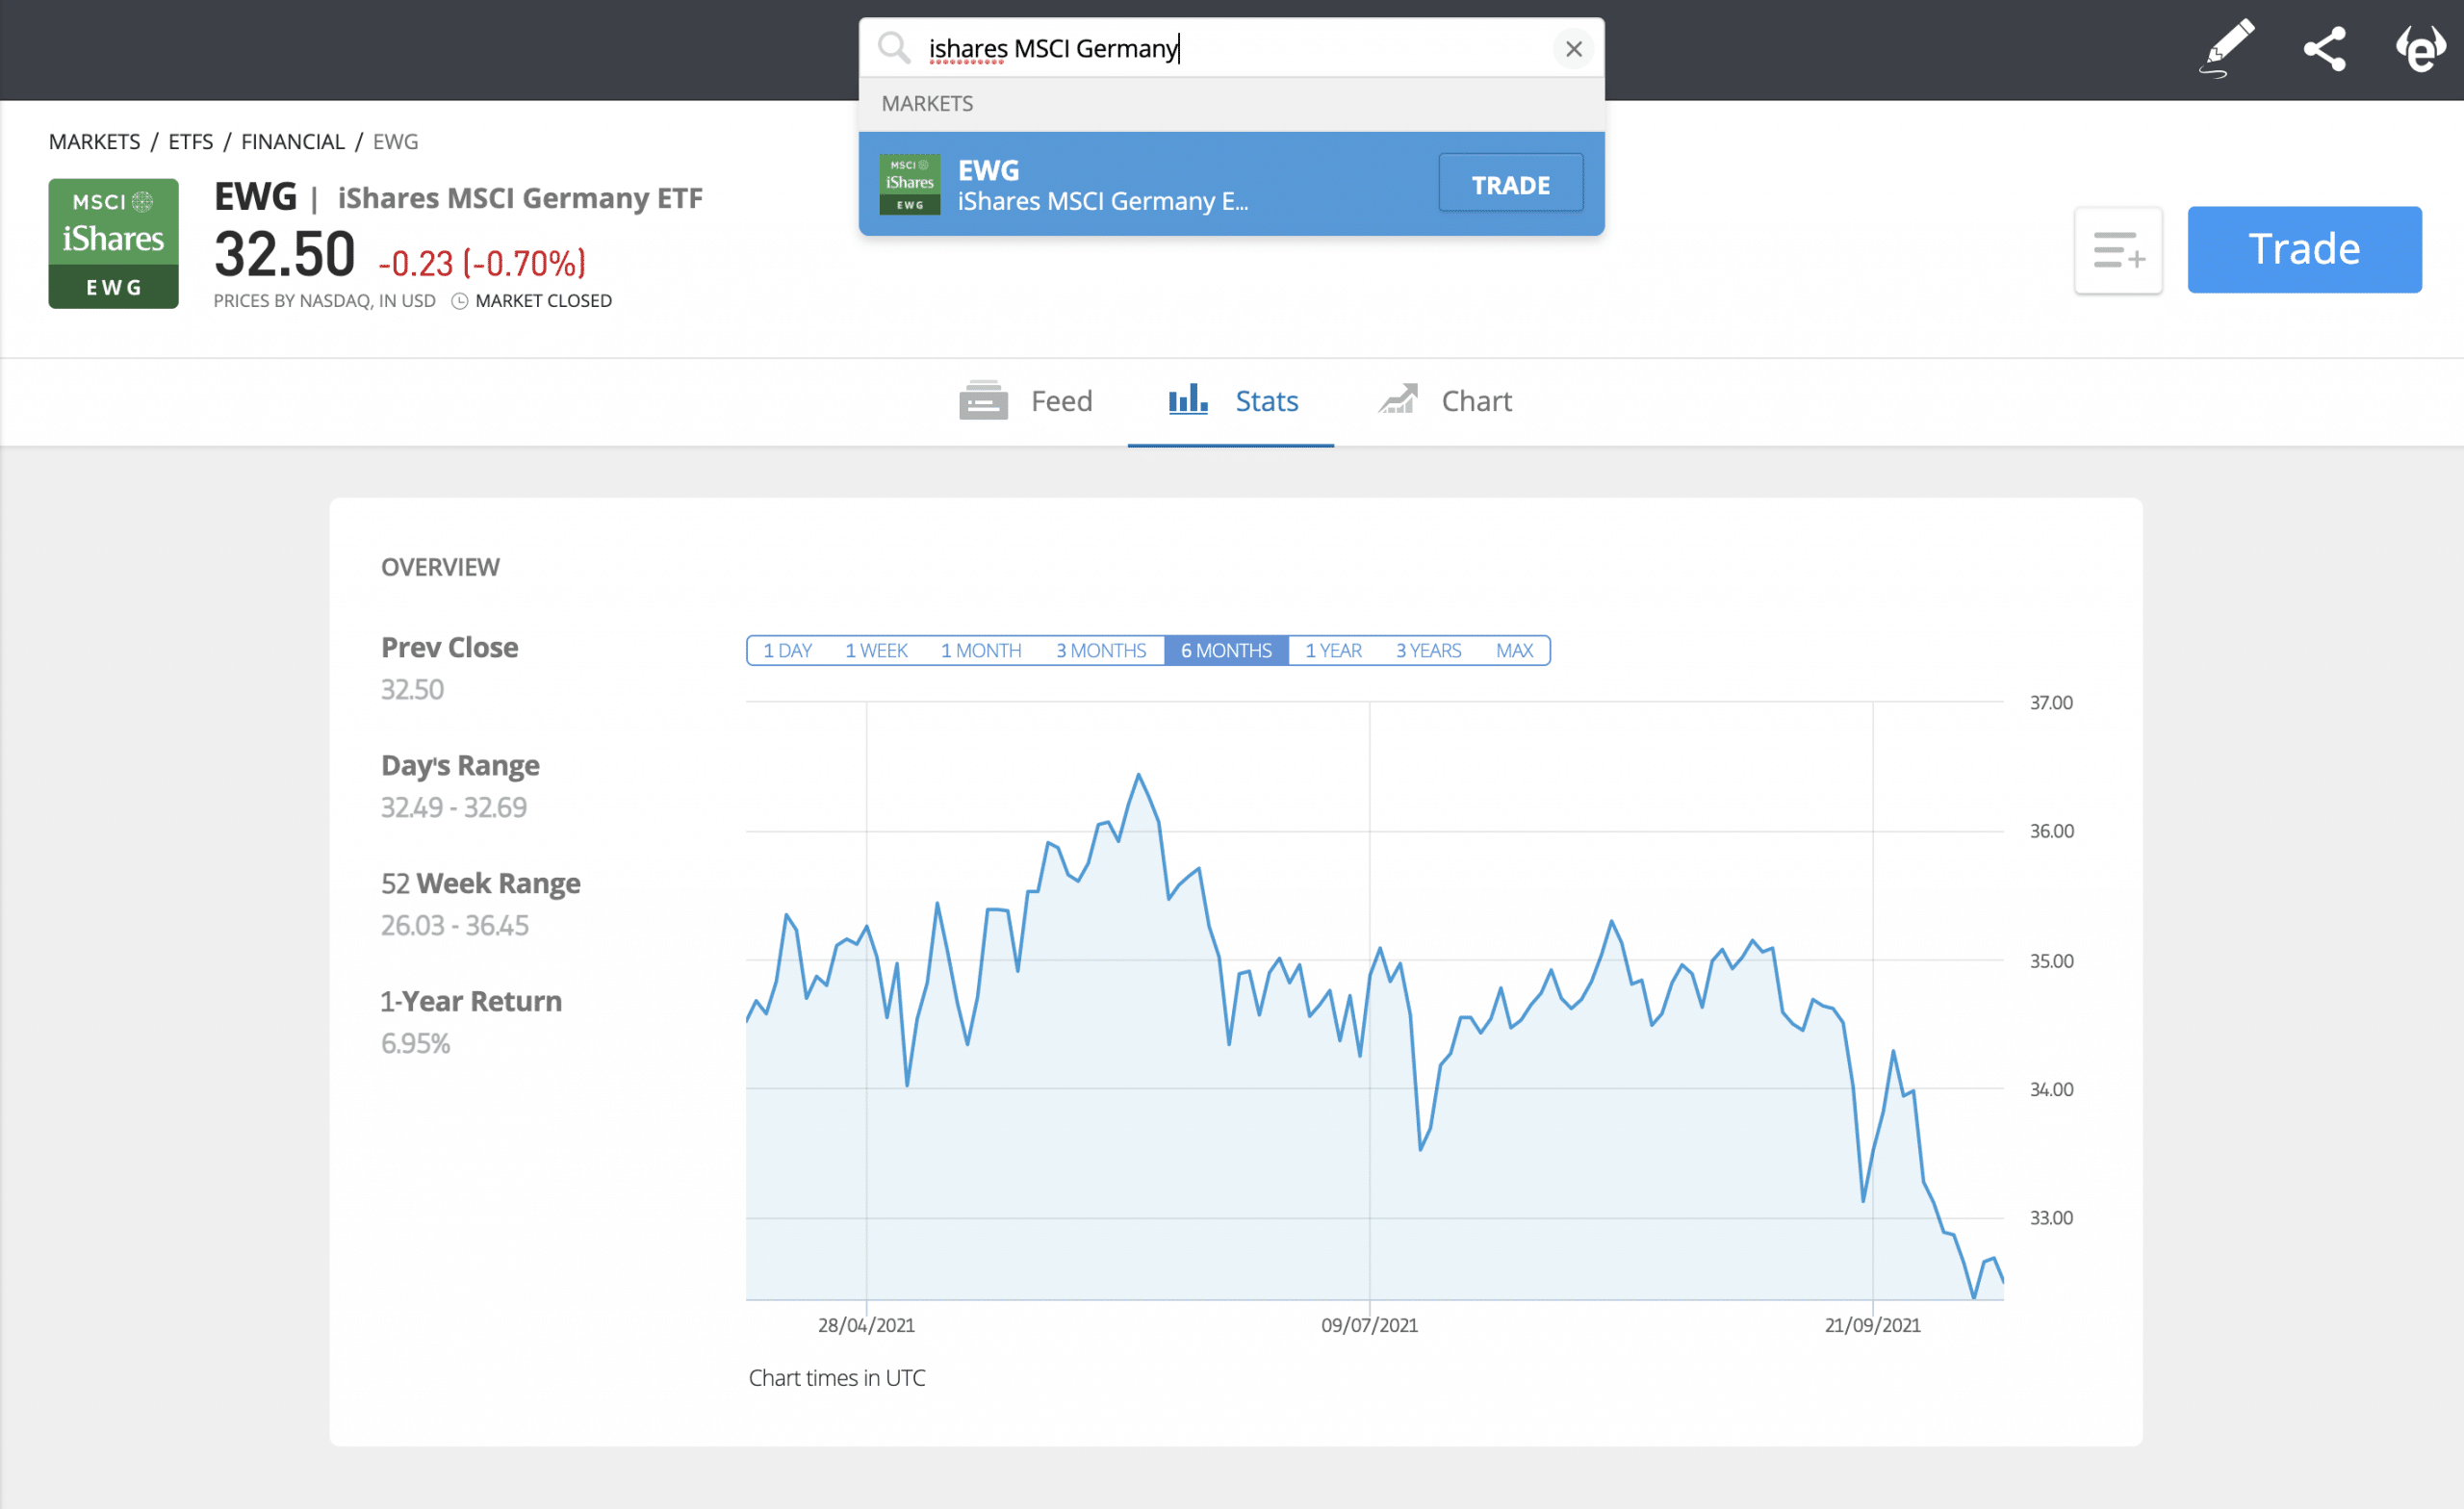This screenshot has height=1509, width=2464.
Task: Click the OVERVIEW section heading
Action: (x=440, y=567)
